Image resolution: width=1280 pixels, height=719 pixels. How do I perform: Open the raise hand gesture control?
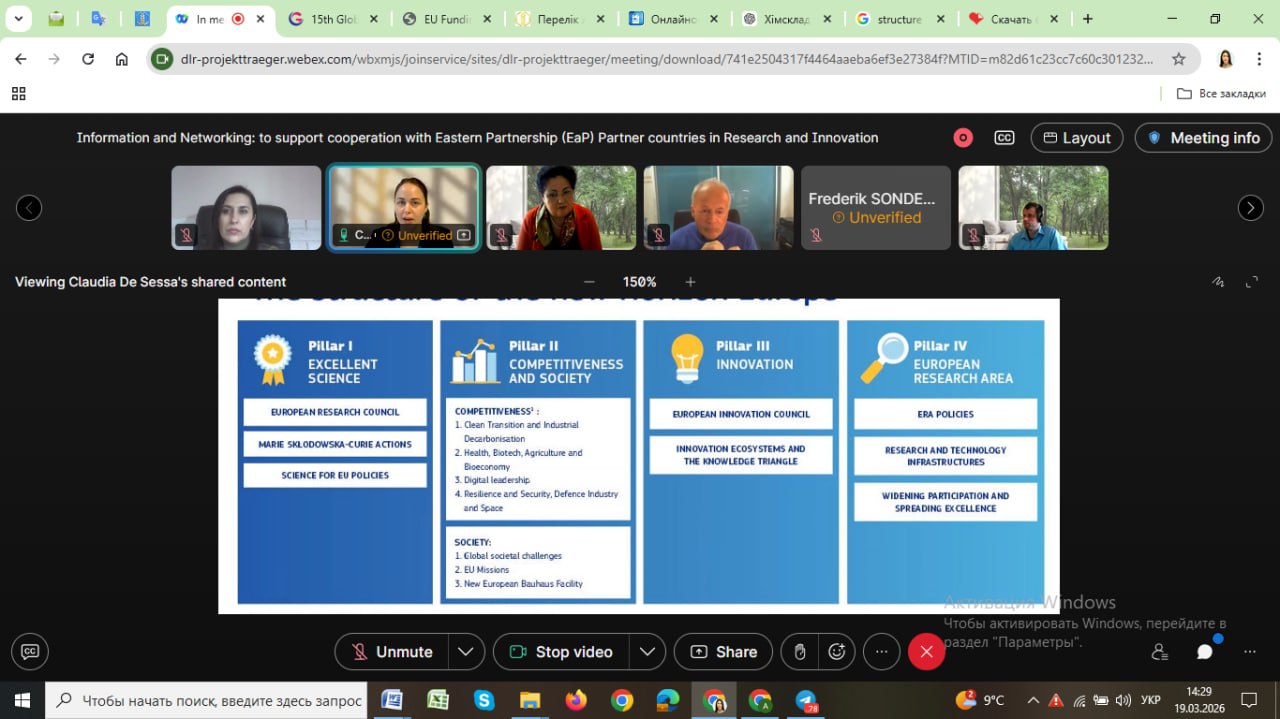click(800, 652)
